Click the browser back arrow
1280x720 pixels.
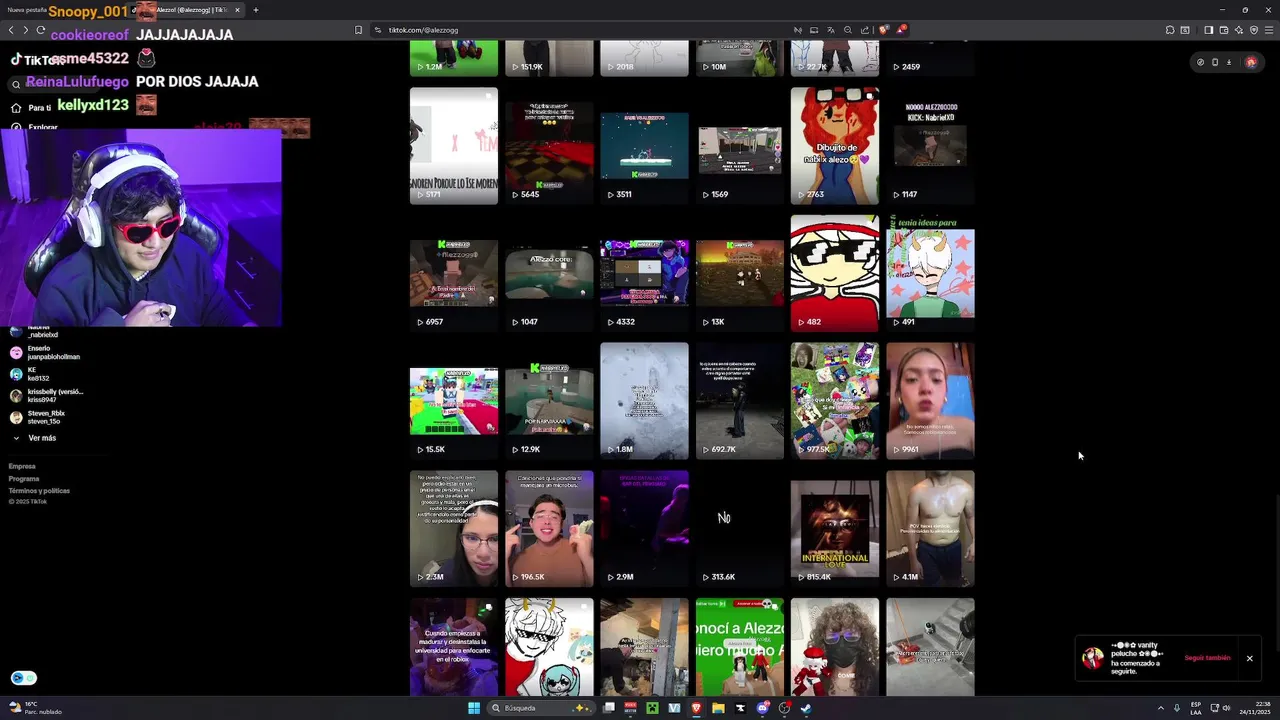(11, 30)
